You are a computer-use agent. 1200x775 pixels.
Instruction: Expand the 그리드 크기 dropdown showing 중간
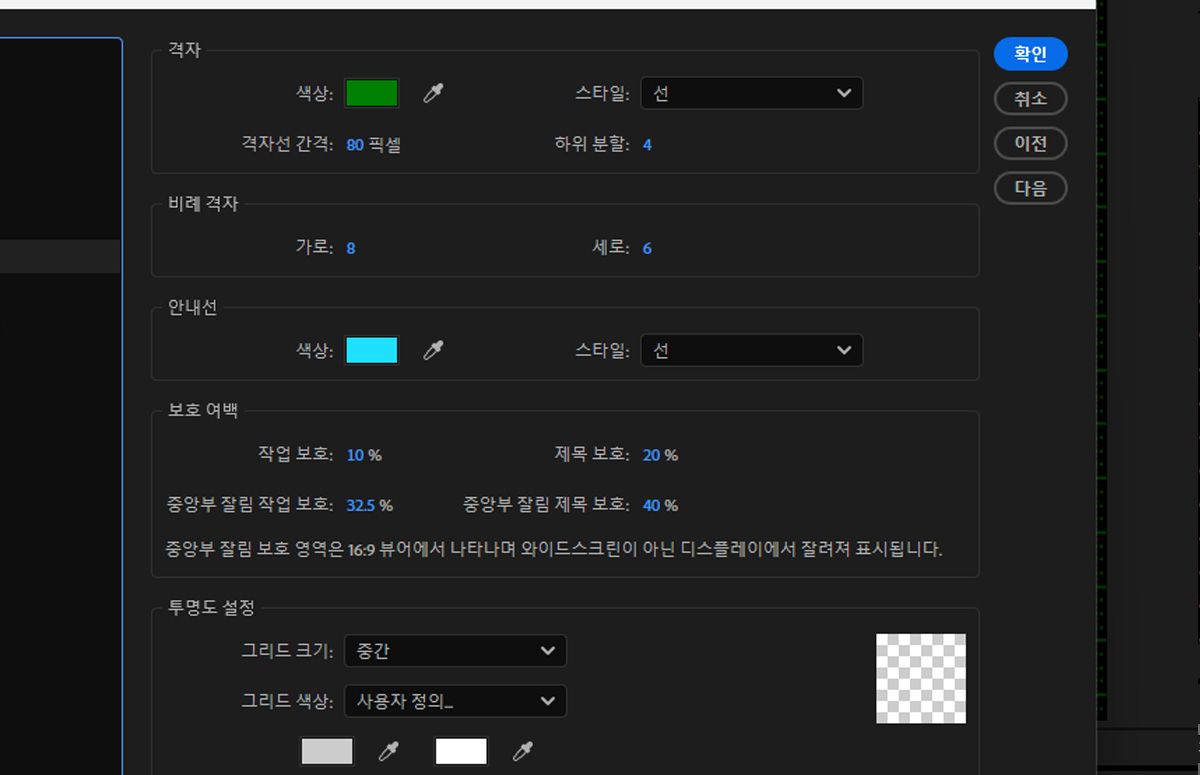point(455,650)
